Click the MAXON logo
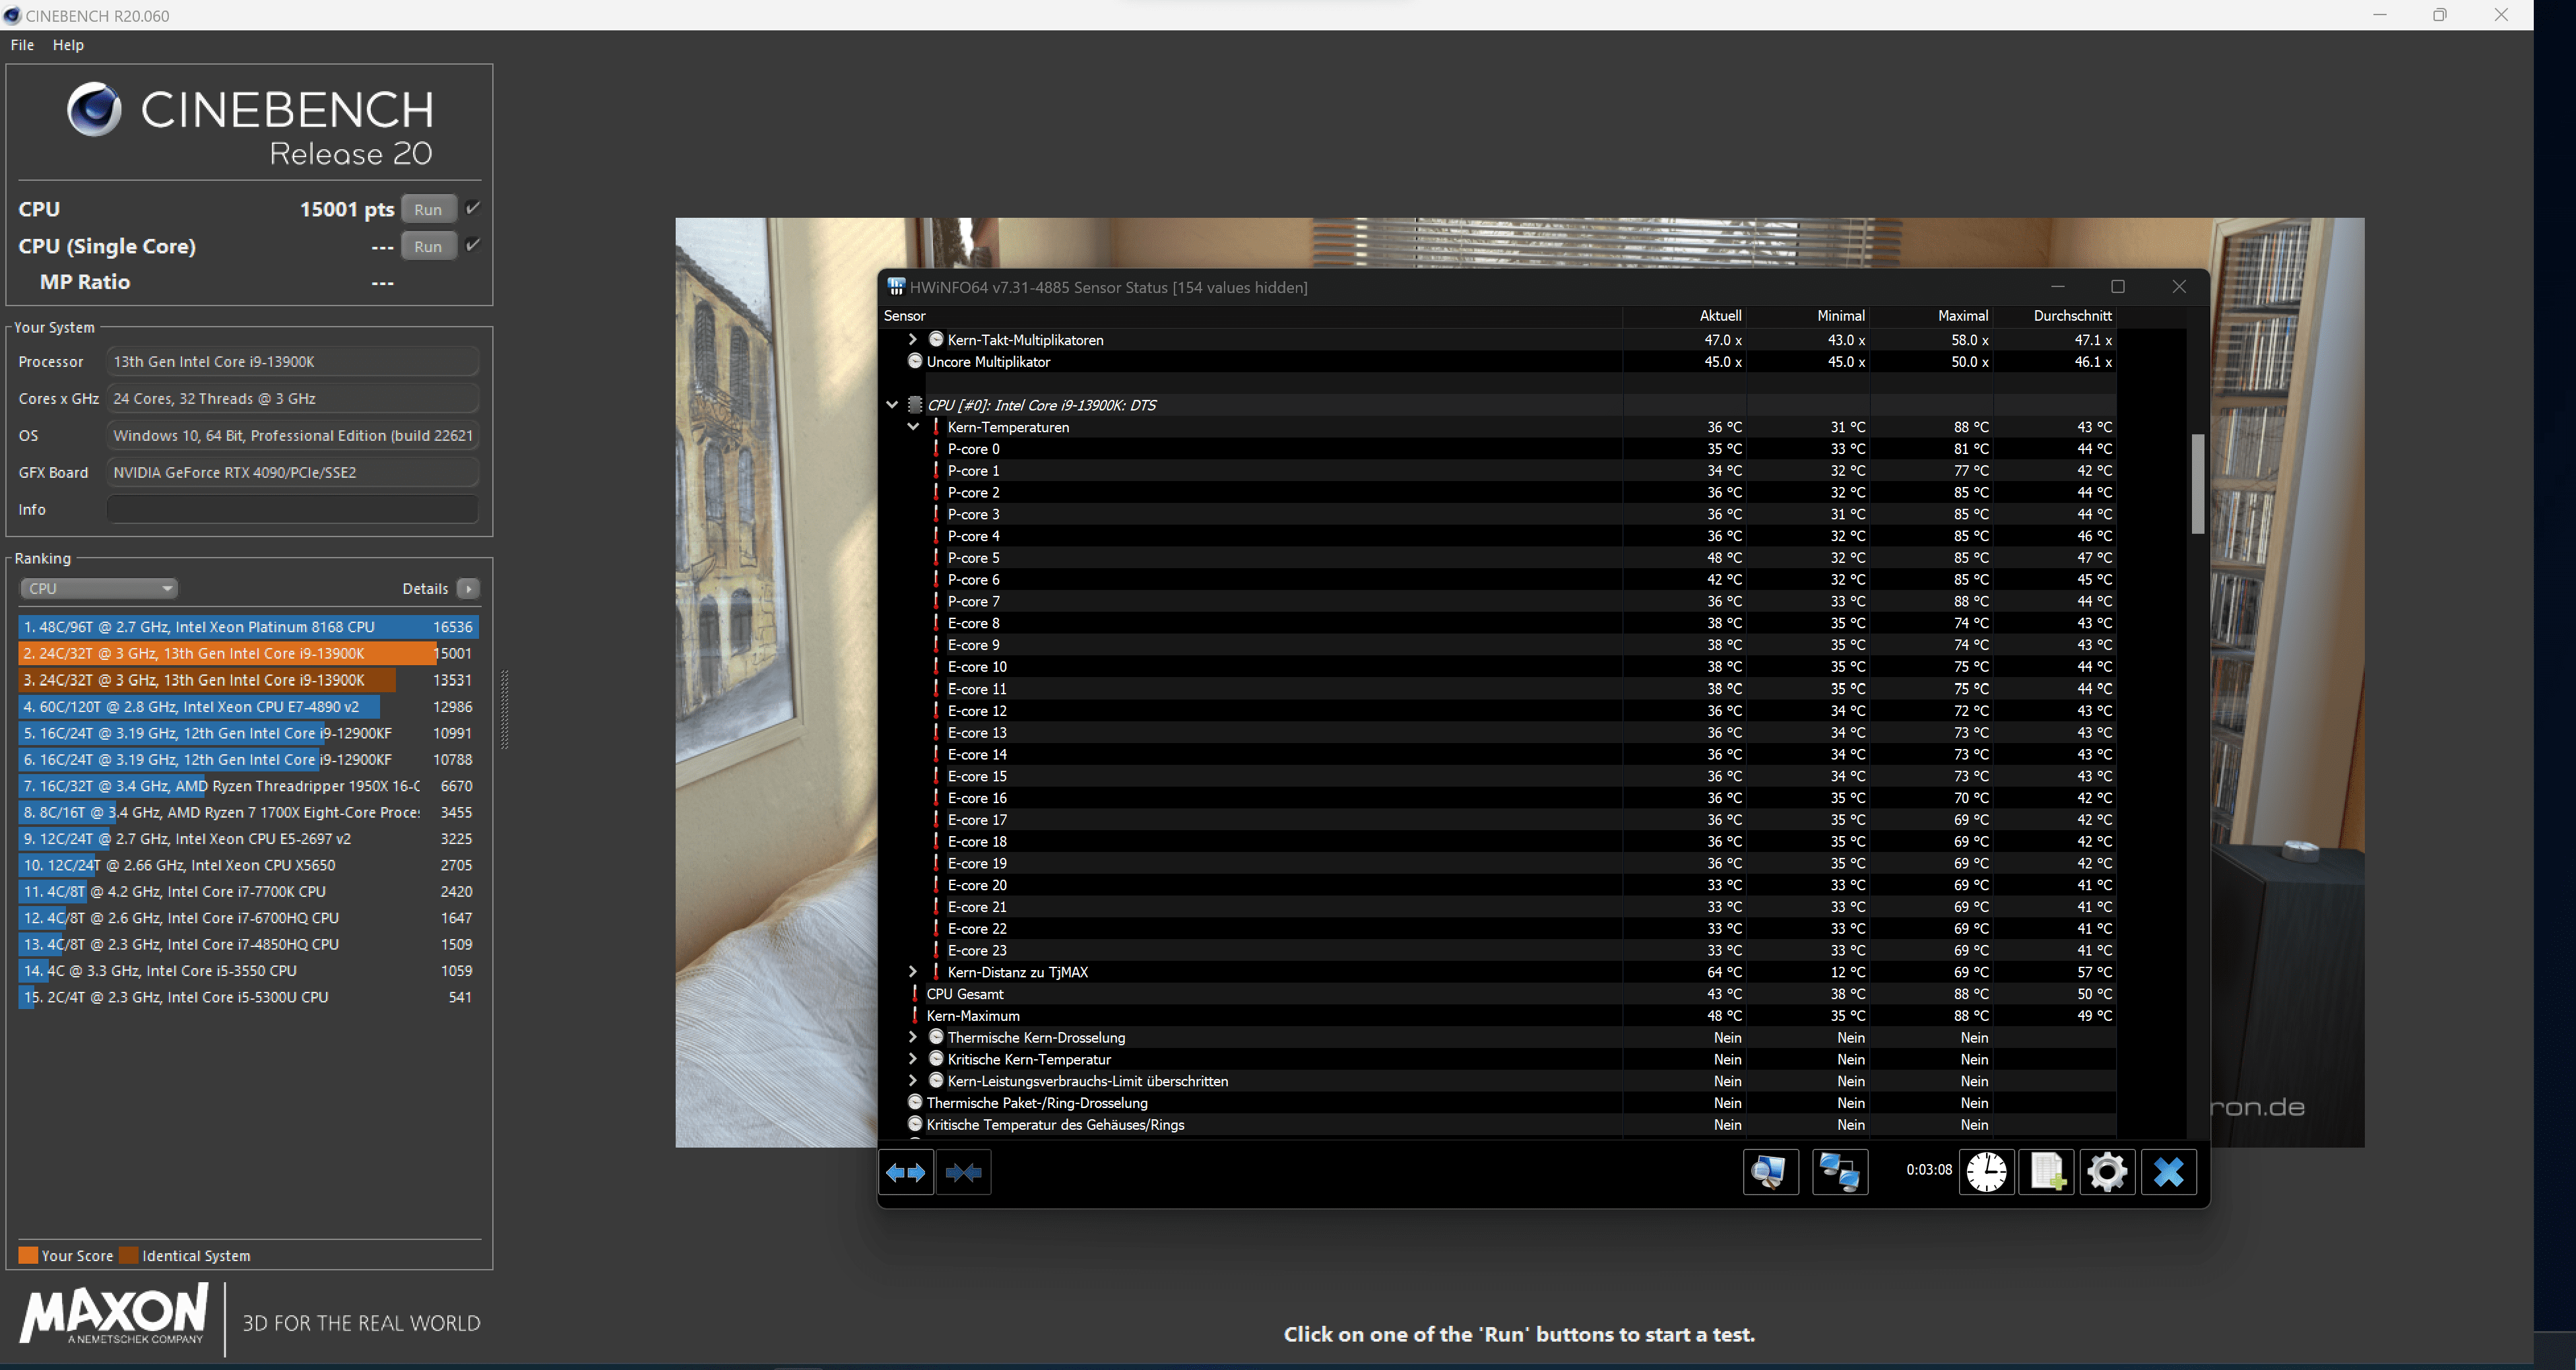 [113, 1314]
